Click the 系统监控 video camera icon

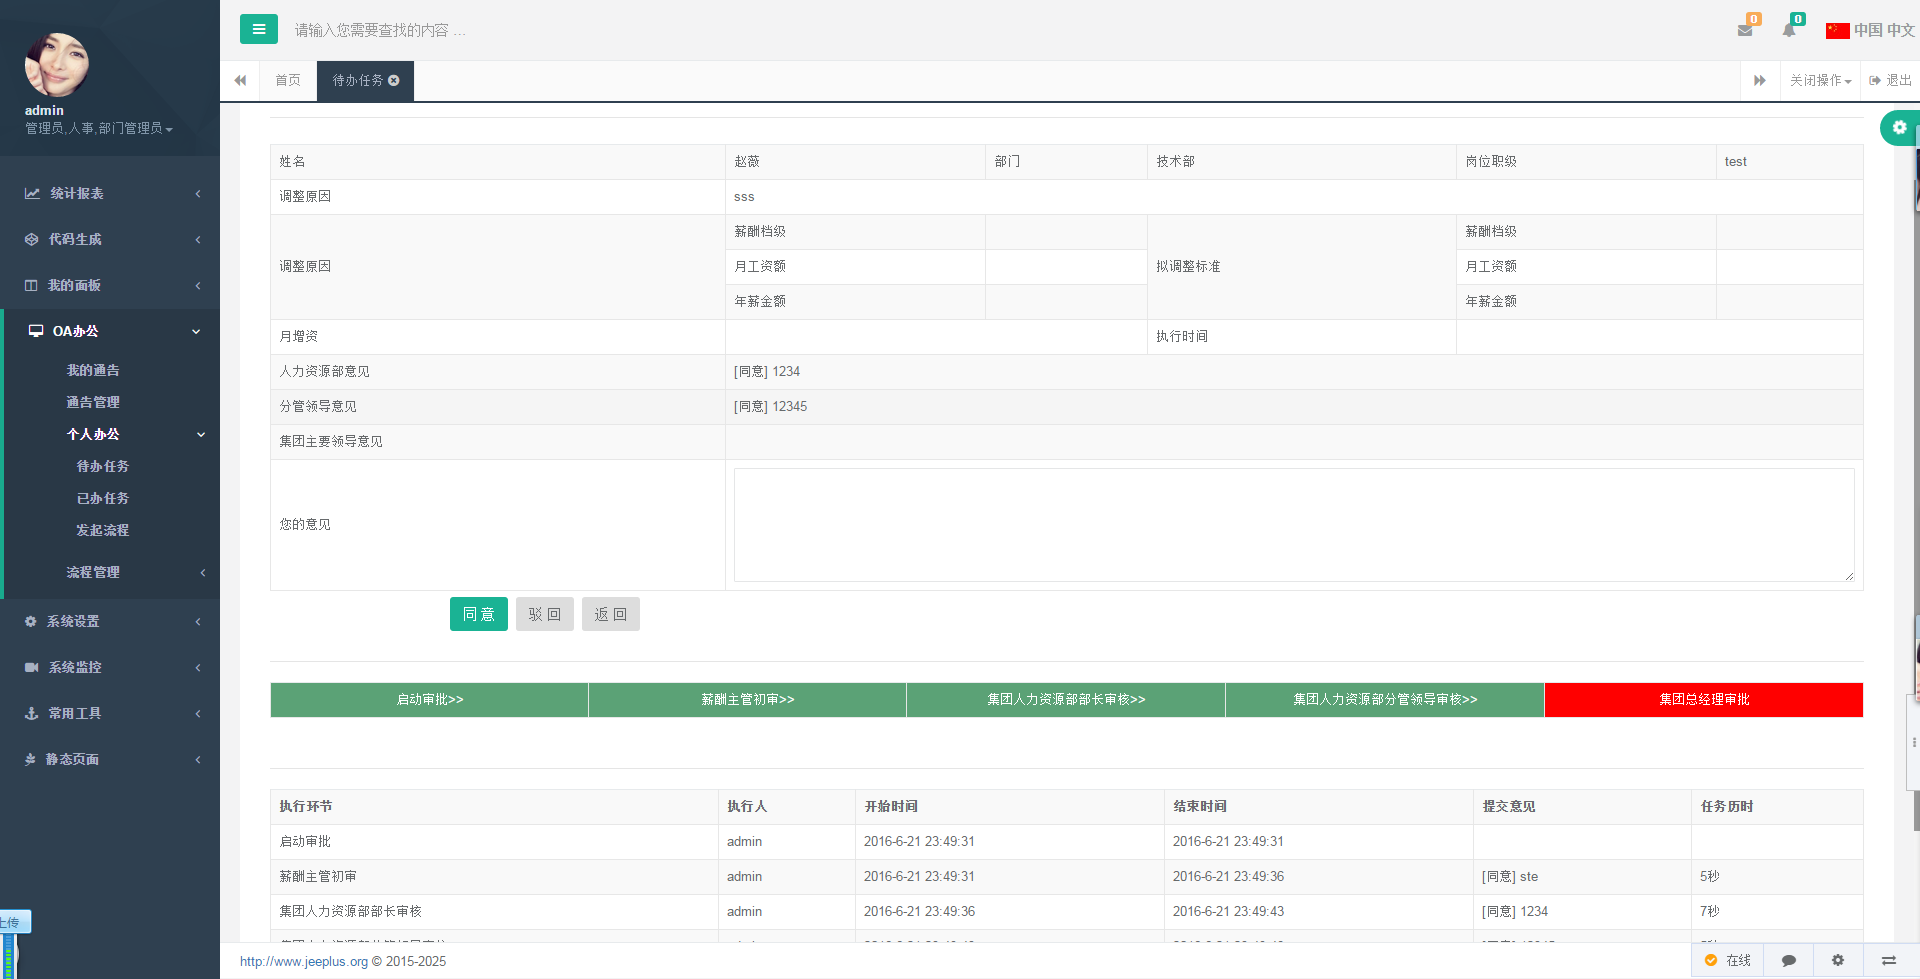[32, 667]
